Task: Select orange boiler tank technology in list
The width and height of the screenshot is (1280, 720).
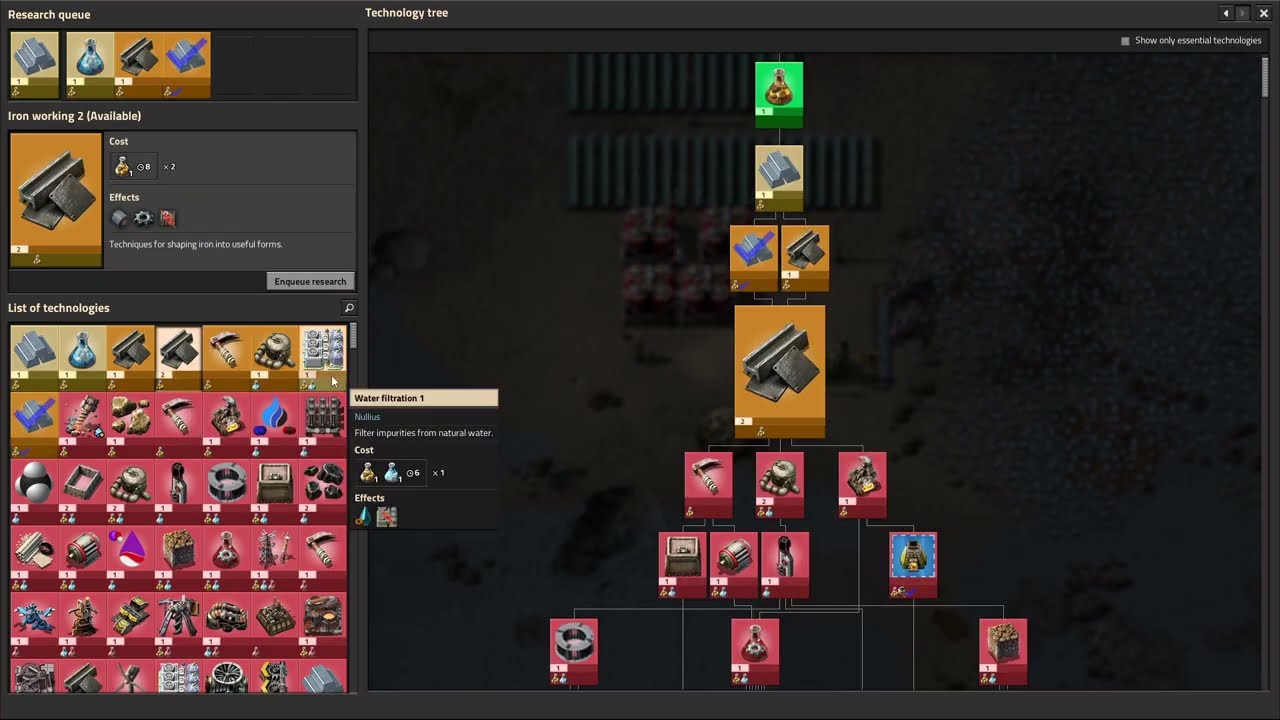Action: click(x=275, y=357)
